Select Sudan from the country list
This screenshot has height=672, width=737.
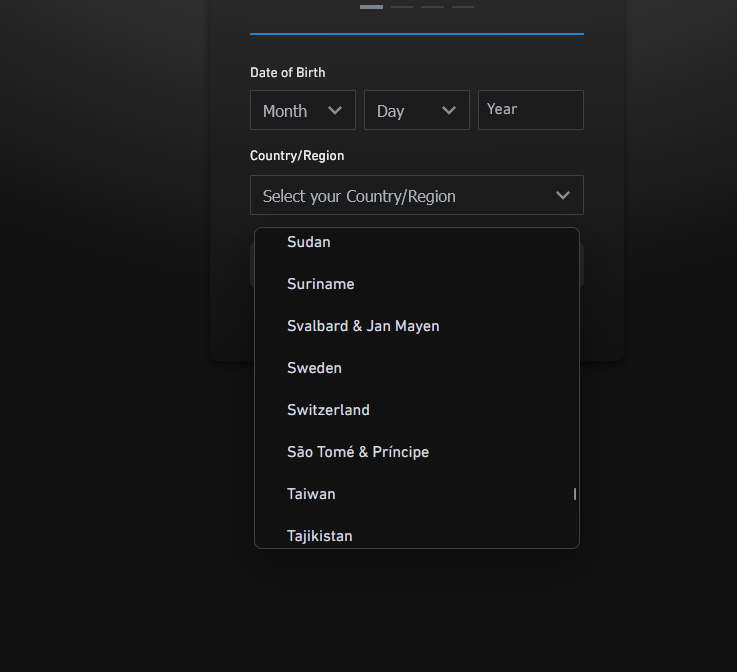[309, 242]
